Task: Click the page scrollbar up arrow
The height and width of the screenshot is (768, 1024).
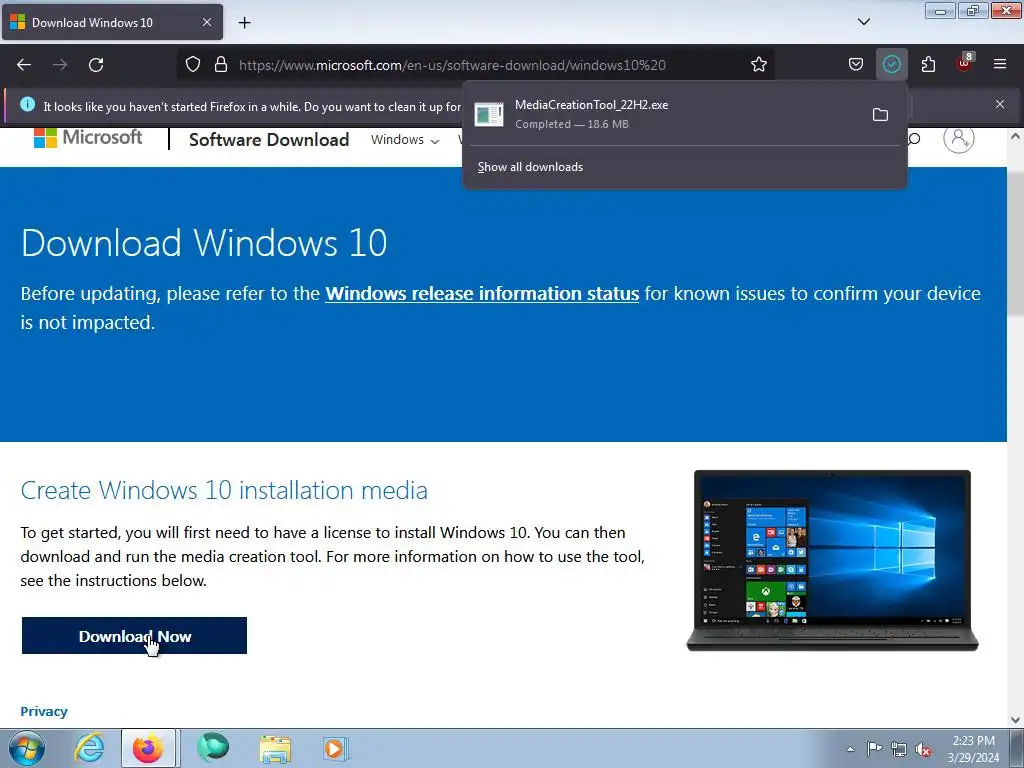Action: tap(1015, 137)
